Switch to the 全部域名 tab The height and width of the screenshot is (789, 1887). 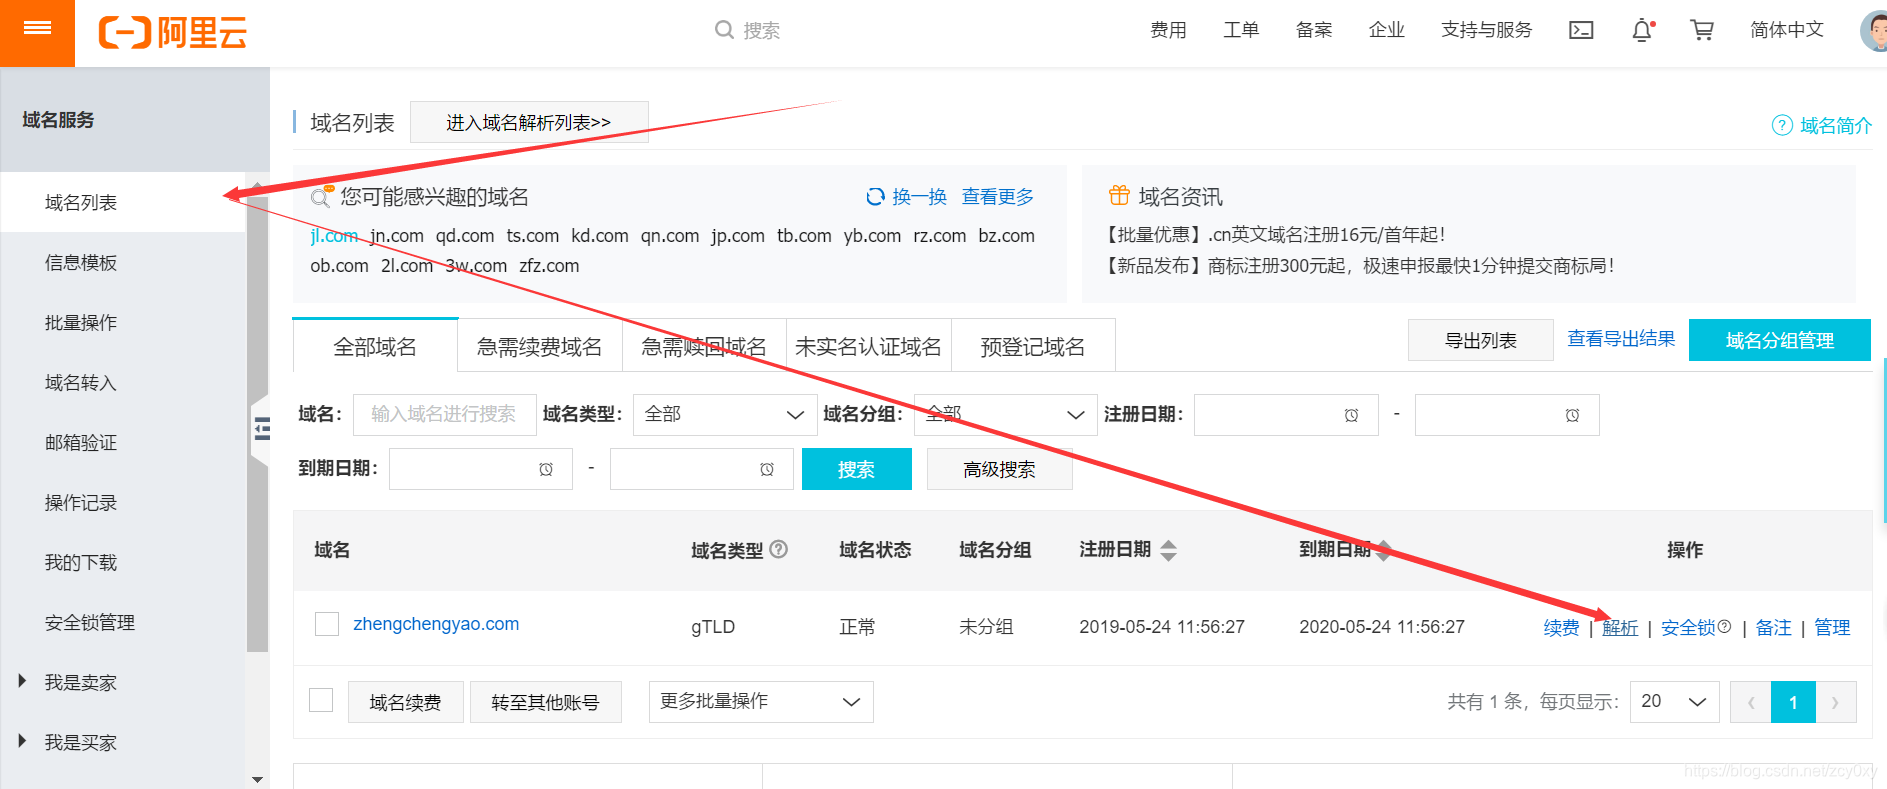pyautogui.click(x=375, y=346)
